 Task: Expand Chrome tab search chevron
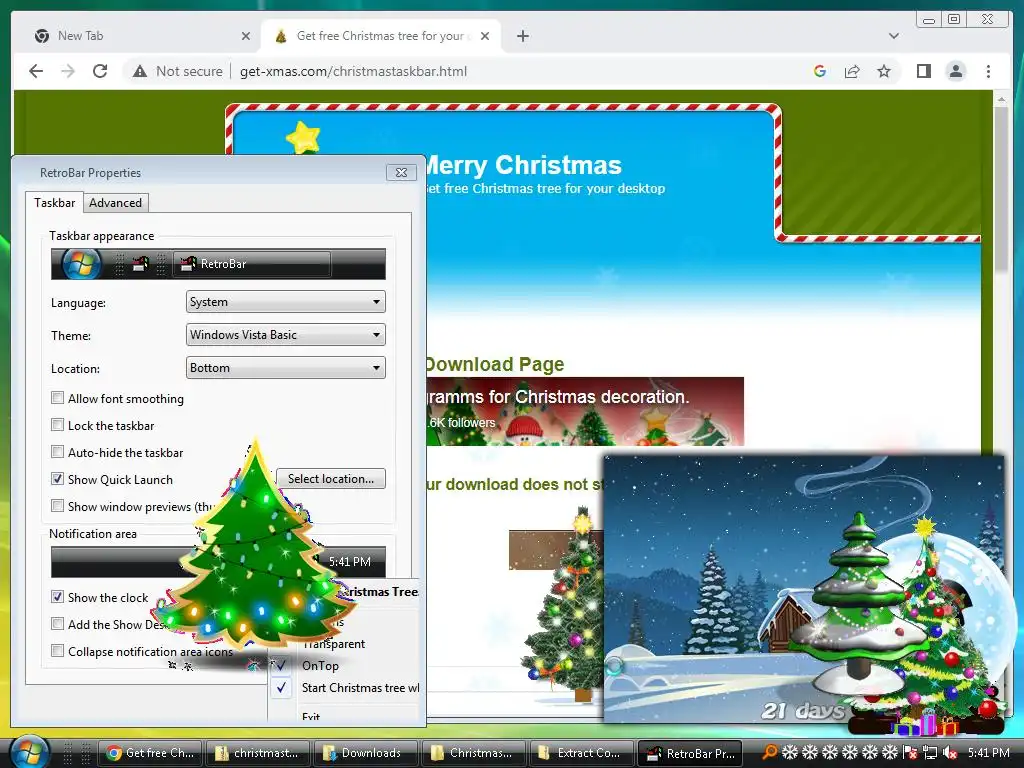click(894, 36)
